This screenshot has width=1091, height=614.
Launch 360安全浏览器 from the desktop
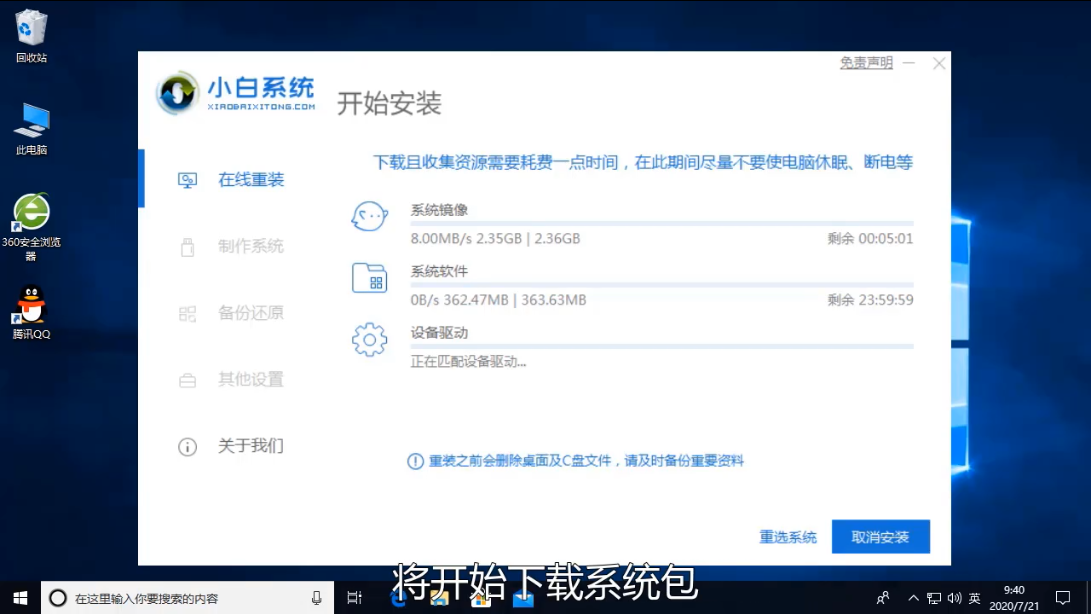pos(31,213)
